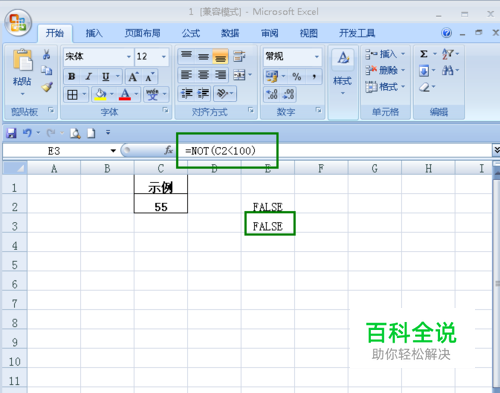Expand the formula bar

tap(496, 150)
